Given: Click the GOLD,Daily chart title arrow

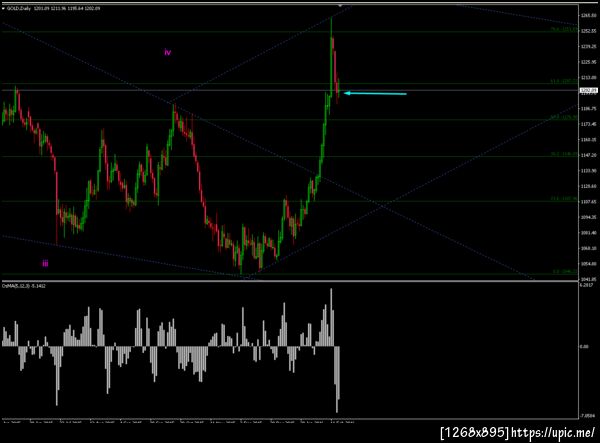Looking at the screenshot, I should point(3,8).
